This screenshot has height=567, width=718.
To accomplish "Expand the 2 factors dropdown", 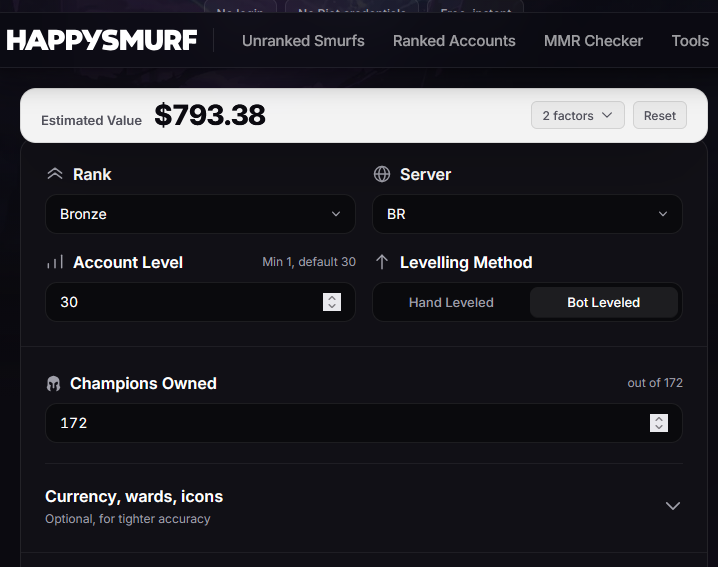I will (x=577, y=115).
